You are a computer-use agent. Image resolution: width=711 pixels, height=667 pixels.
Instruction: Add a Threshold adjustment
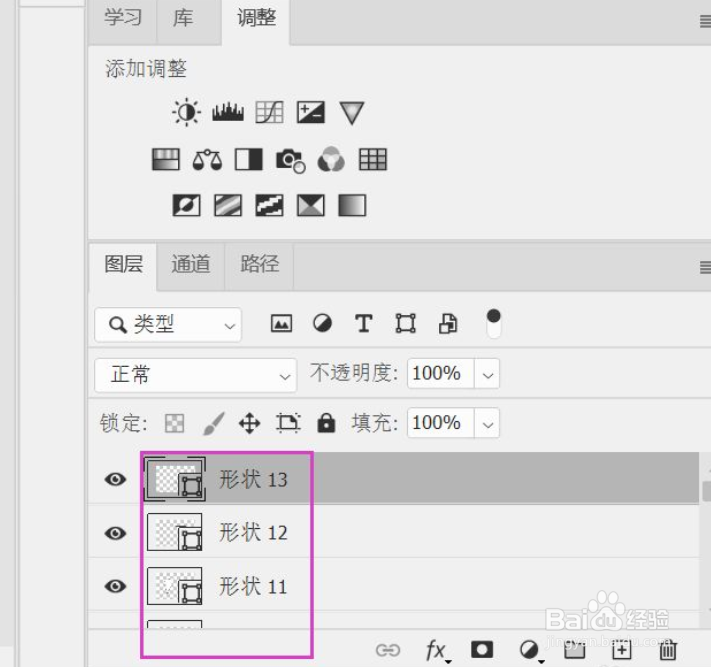click(269, 205)
